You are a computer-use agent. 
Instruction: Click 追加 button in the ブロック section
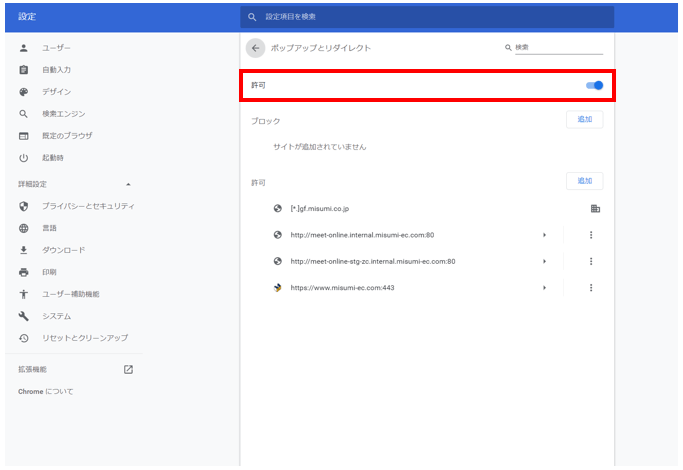click(x=584, y=120)
